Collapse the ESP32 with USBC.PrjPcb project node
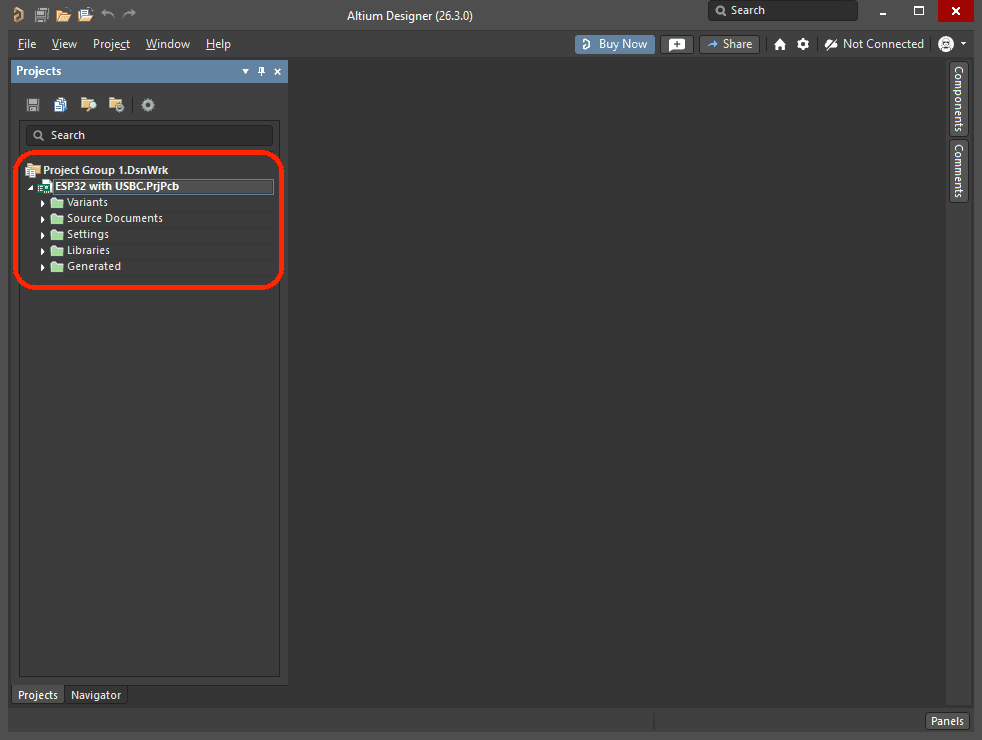The height and width of the screenshot is (740, 982). point(31,187)
